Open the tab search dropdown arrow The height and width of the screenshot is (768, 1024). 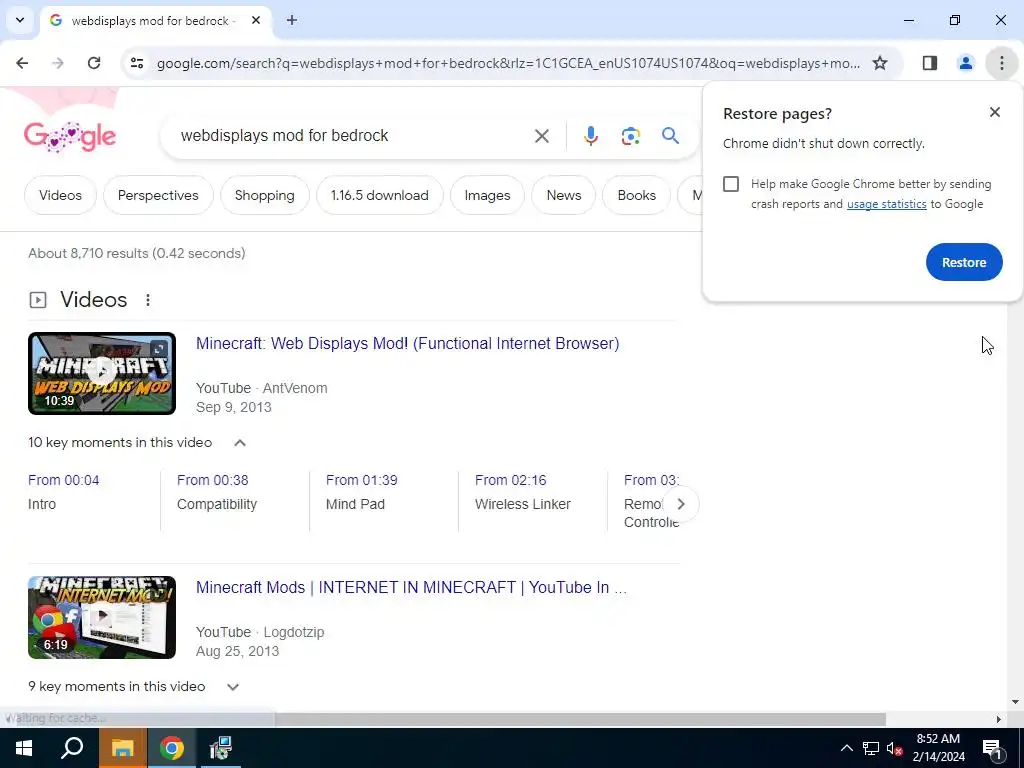[20, 20]
